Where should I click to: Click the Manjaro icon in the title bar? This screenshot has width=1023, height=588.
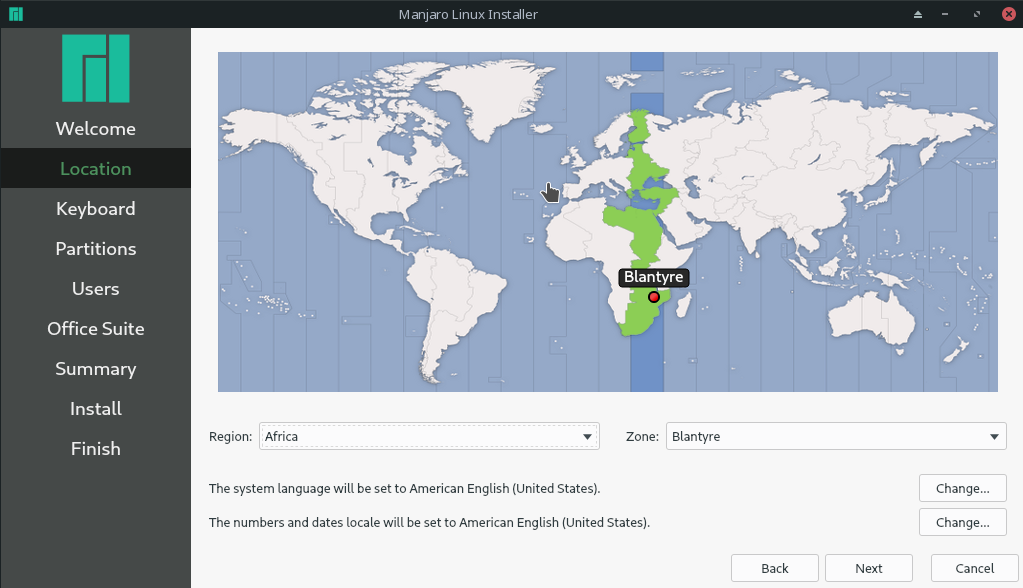point(16,14)
